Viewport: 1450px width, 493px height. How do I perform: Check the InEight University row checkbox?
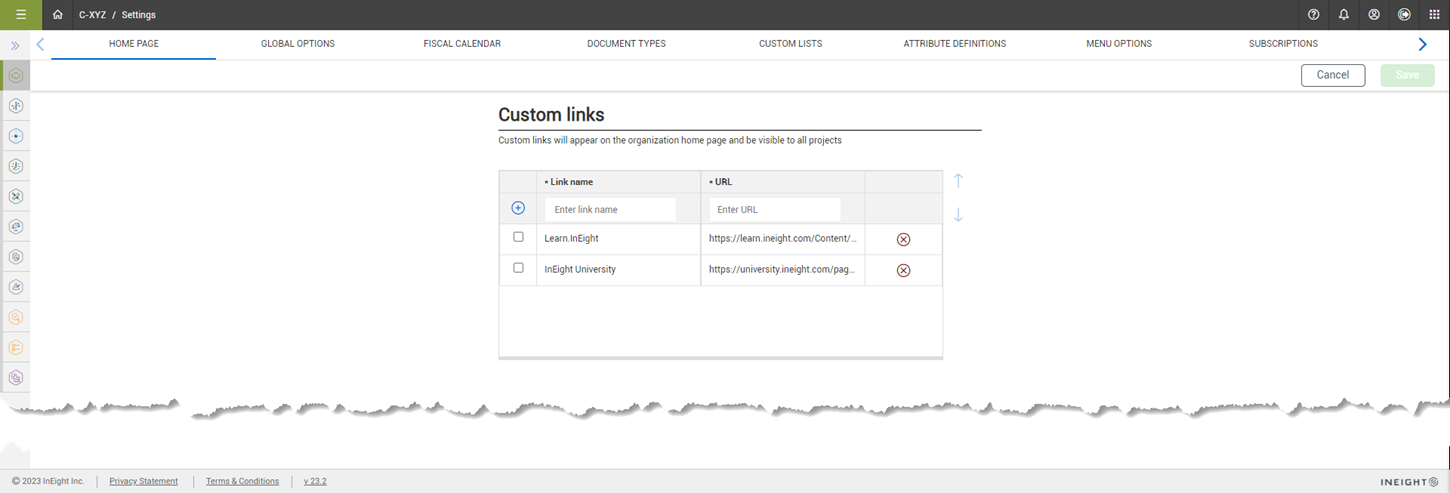pos(518,268)
